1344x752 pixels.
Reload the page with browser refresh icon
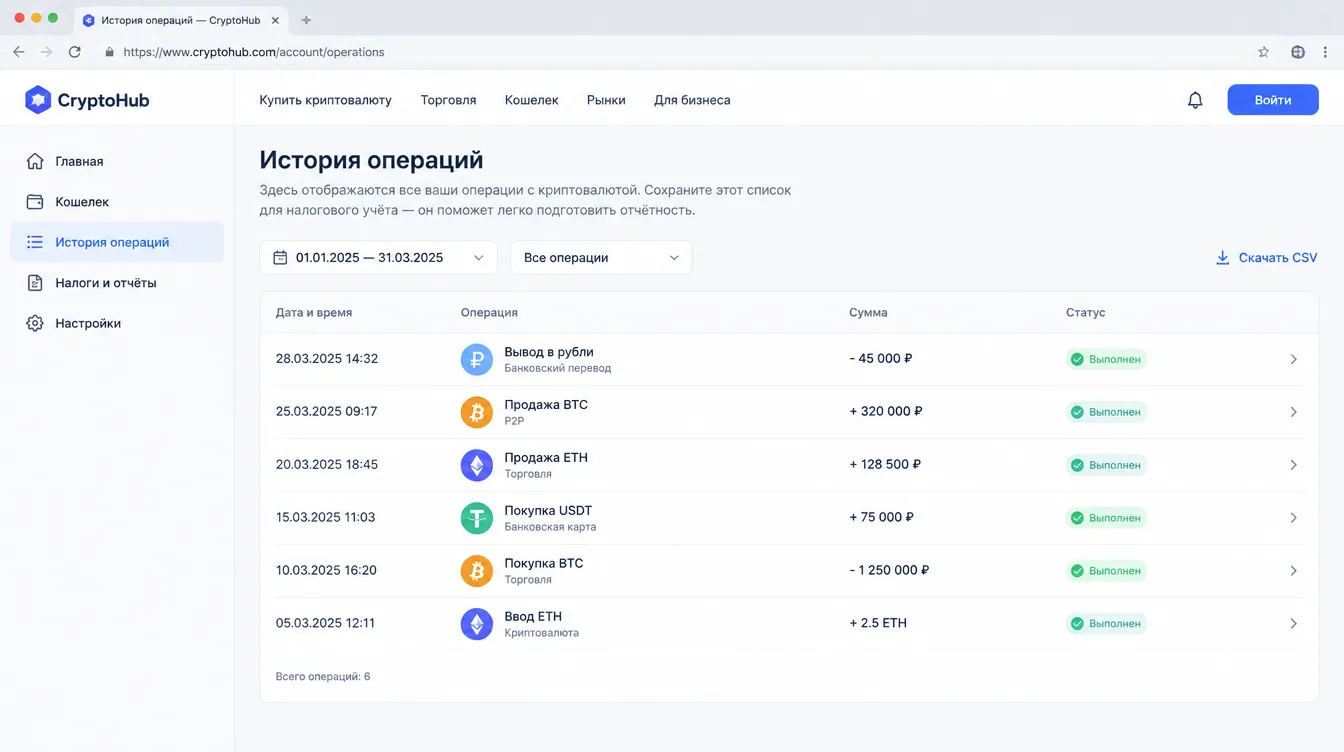(x=75, y=52)
